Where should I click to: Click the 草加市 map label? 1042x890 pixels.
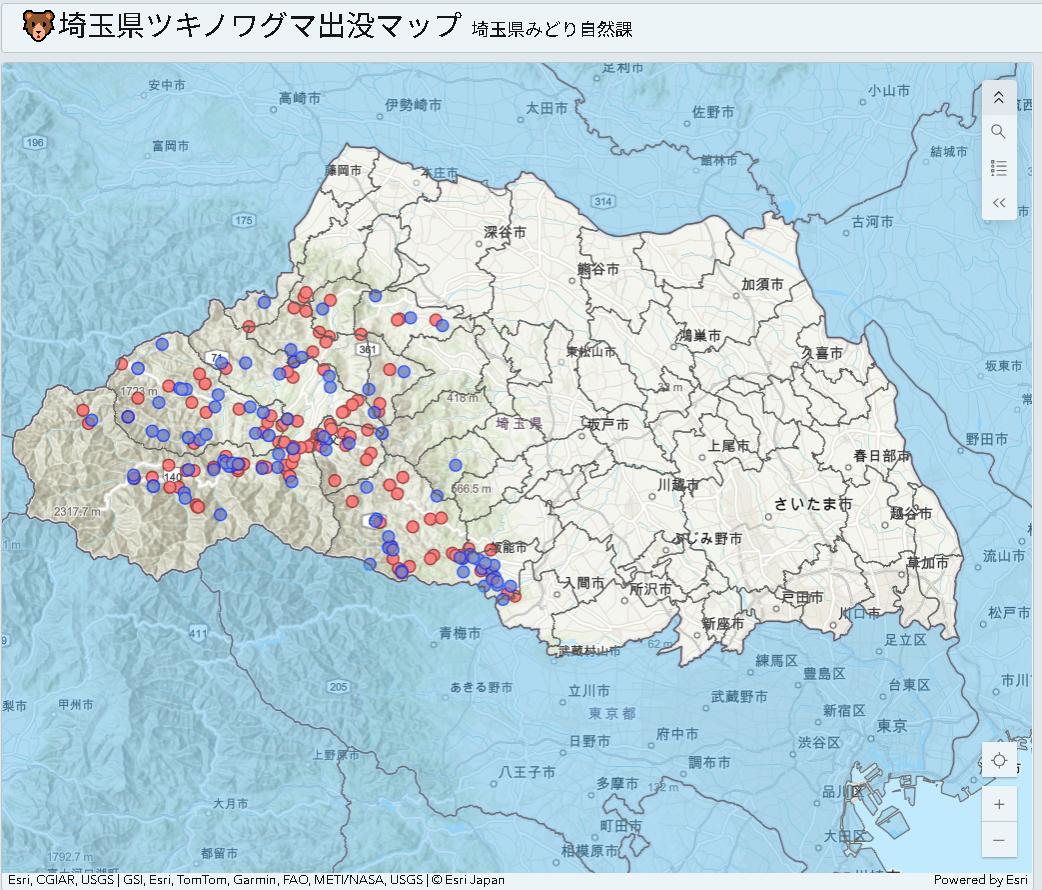click(x=928, y=562)
